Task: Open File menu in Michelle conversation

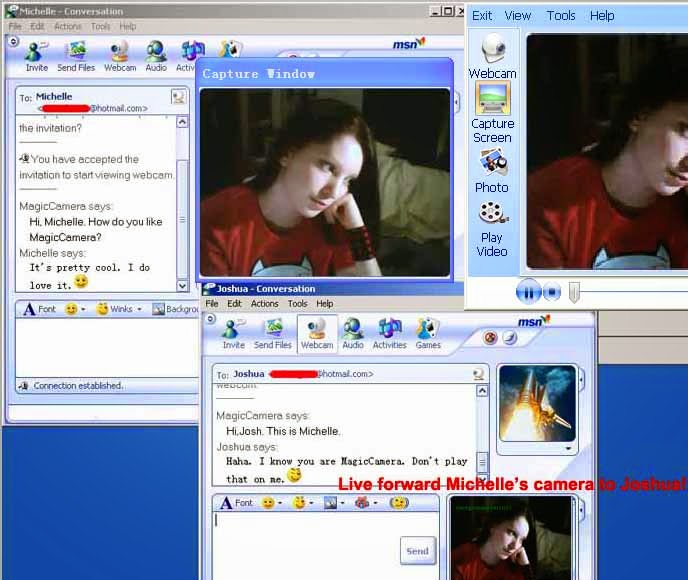Action: point(15,26)
